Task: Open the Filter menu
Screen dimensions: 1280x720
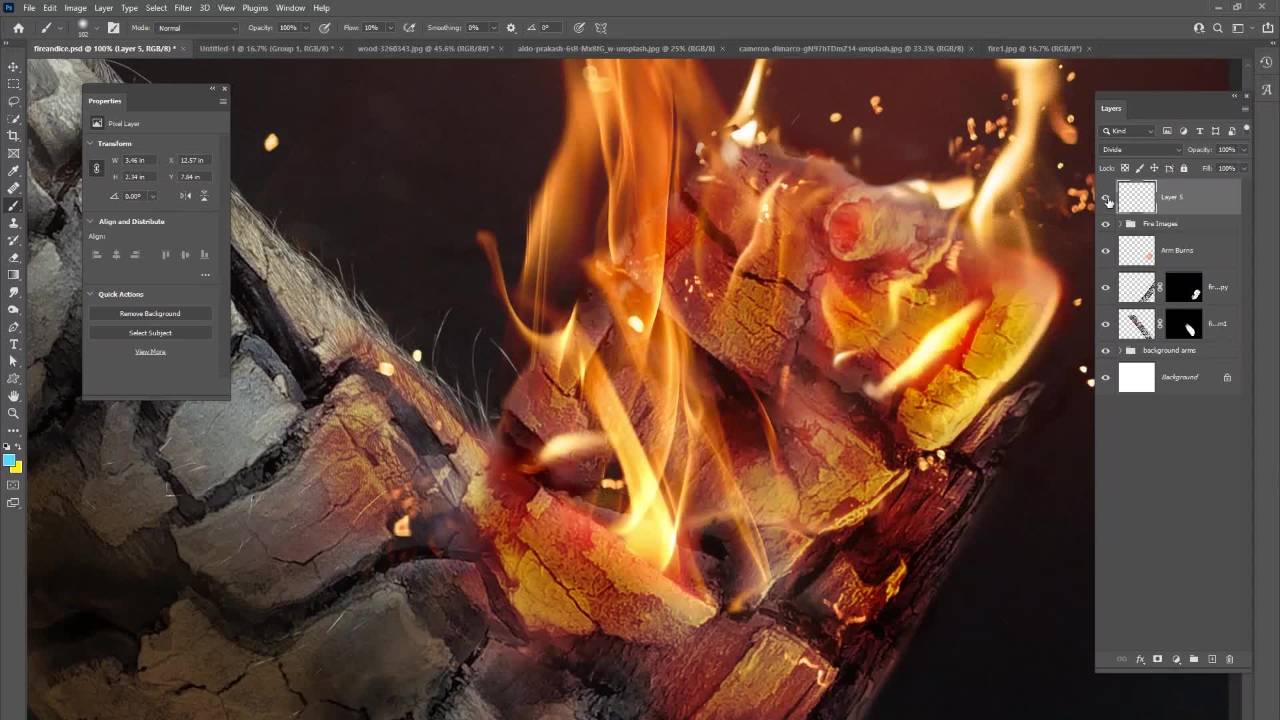Action: point(183,8)
